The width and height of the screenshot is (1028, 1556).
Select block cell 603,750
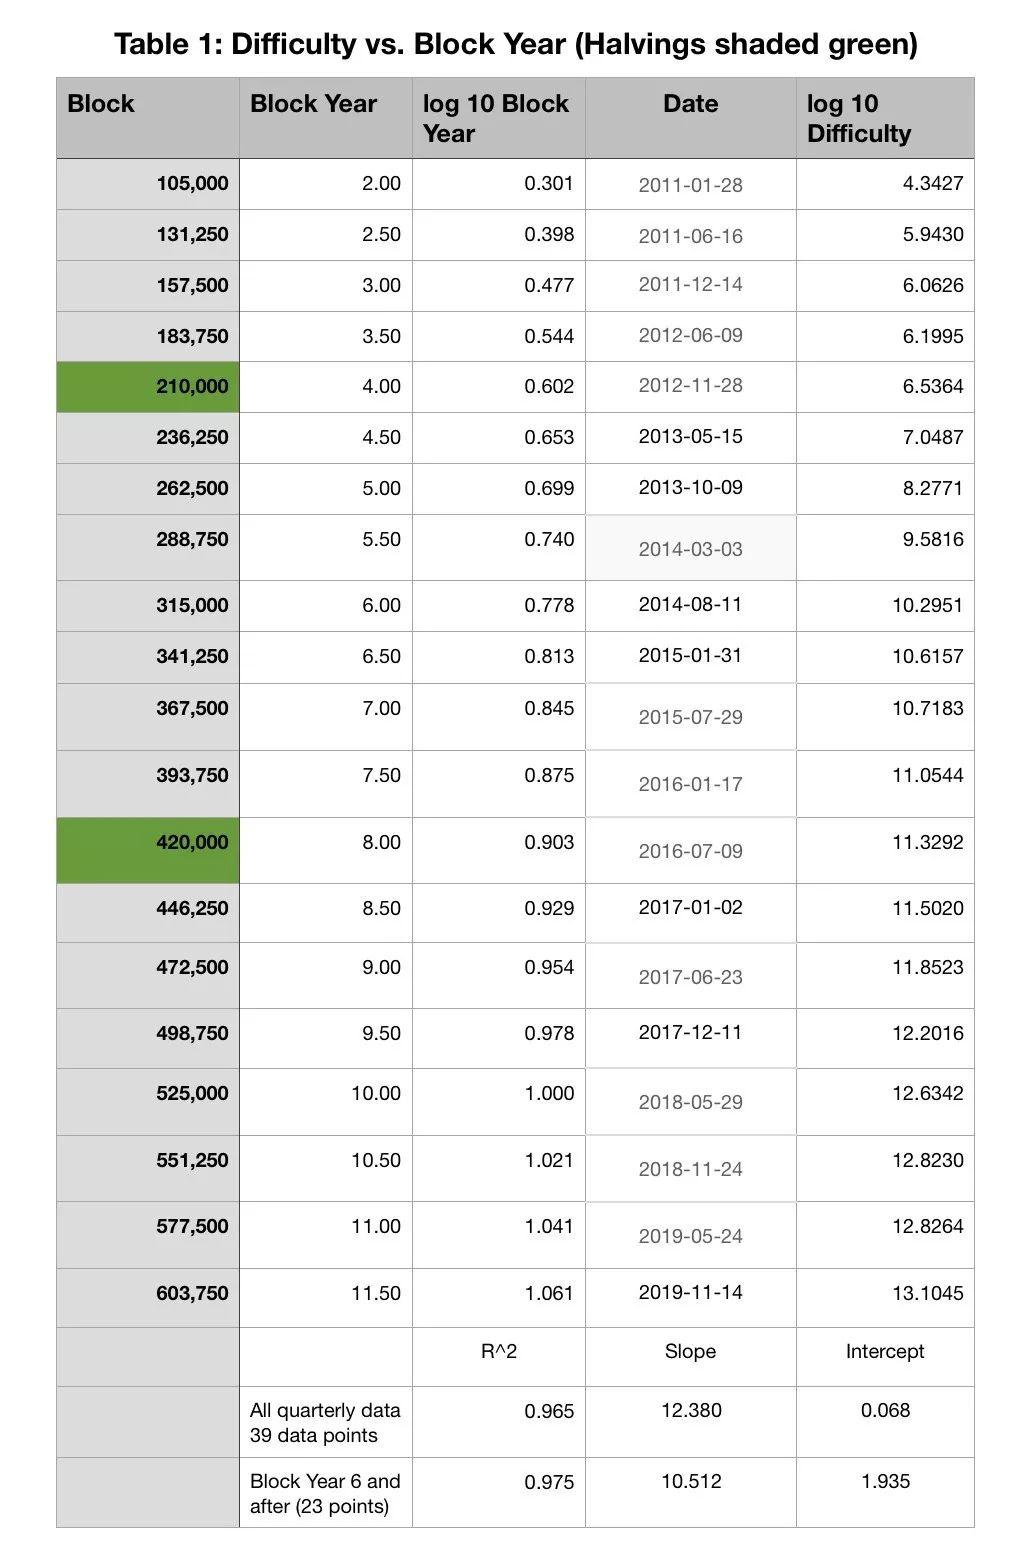coord(192,1293)
